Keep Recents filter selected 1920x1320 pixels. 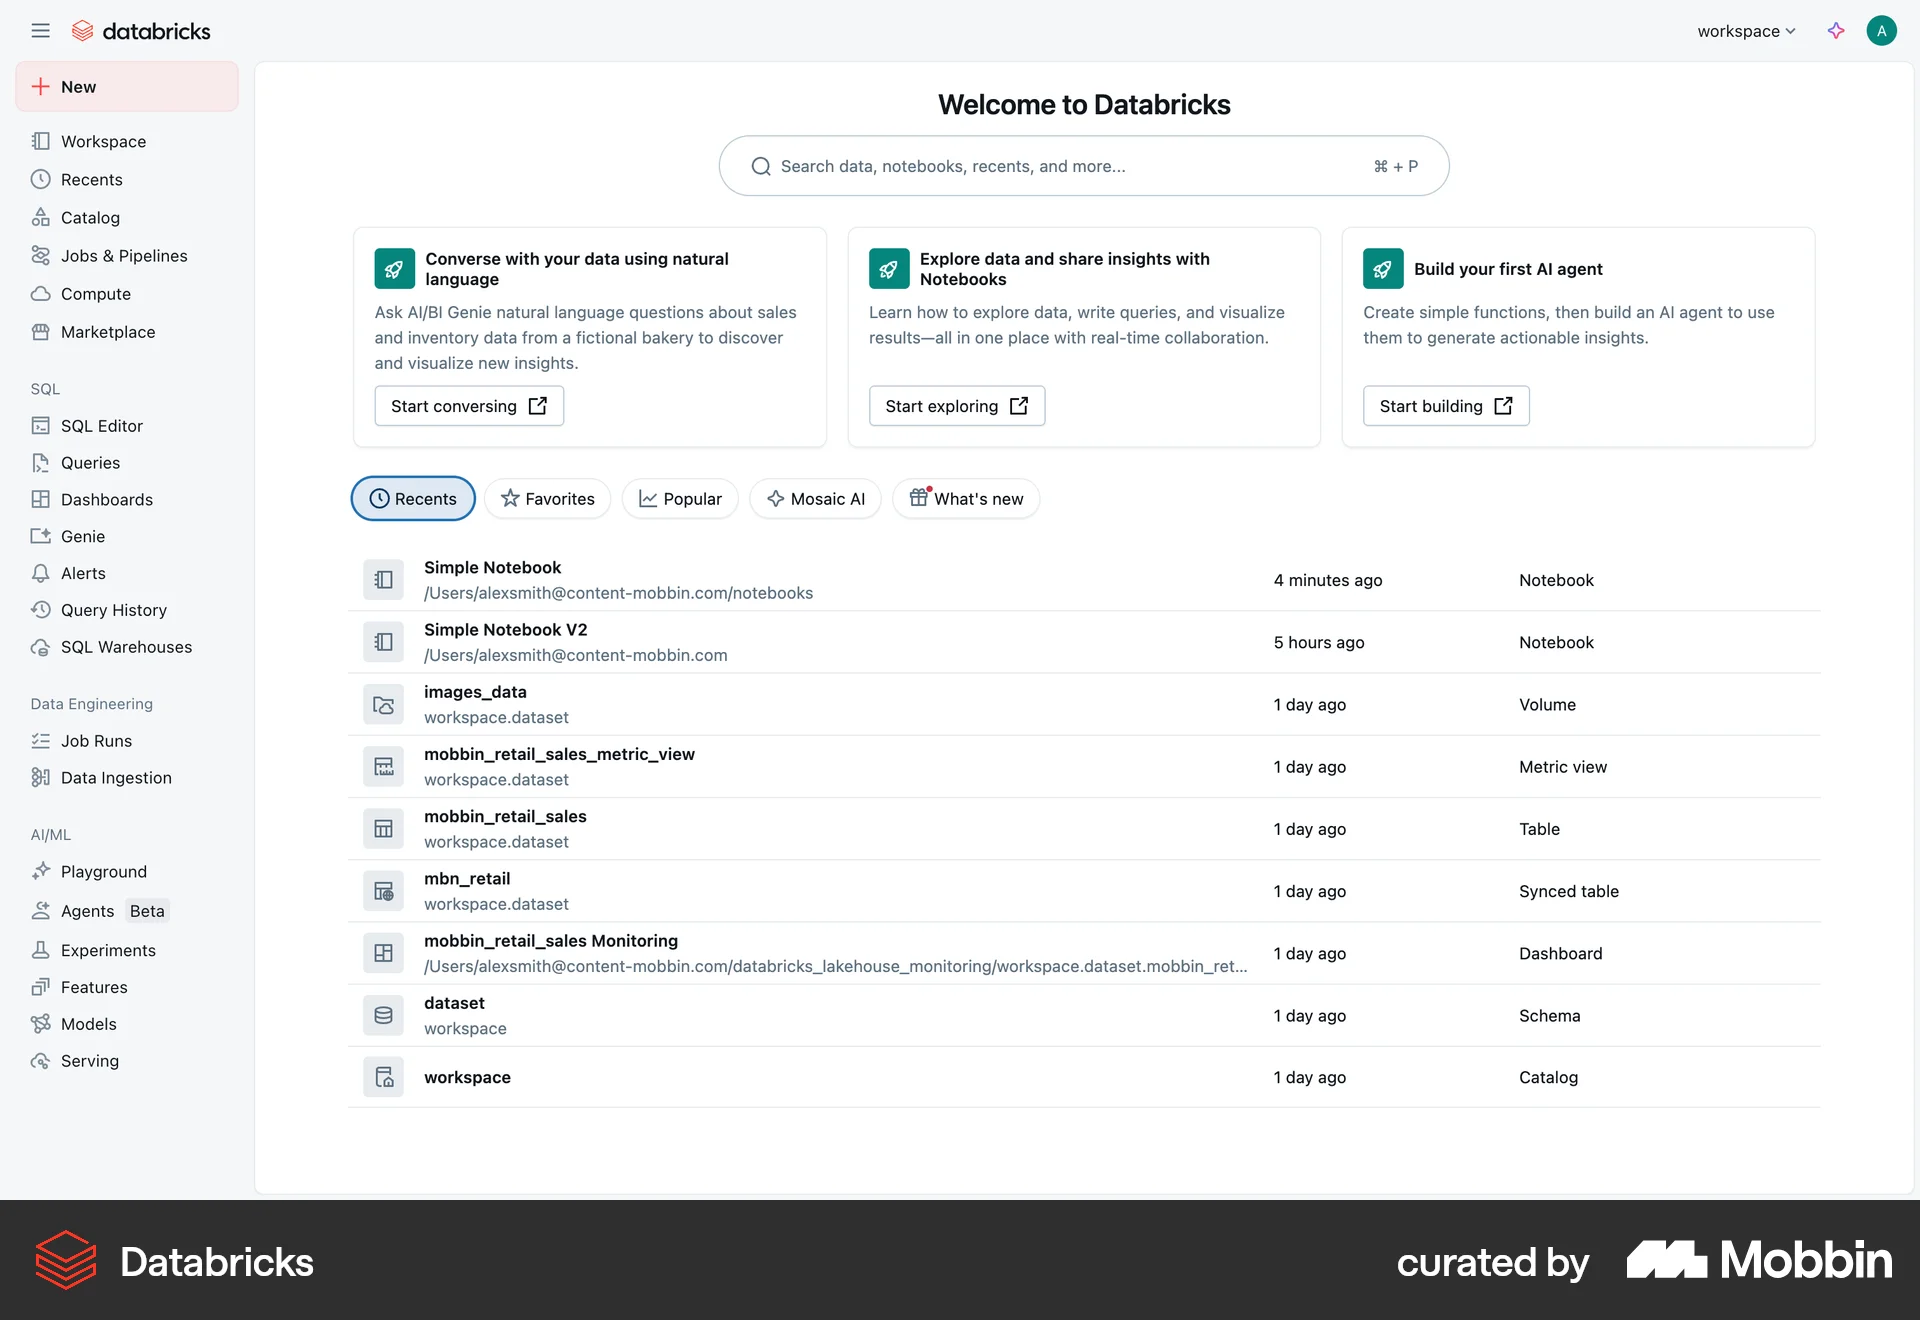point(413,498)
